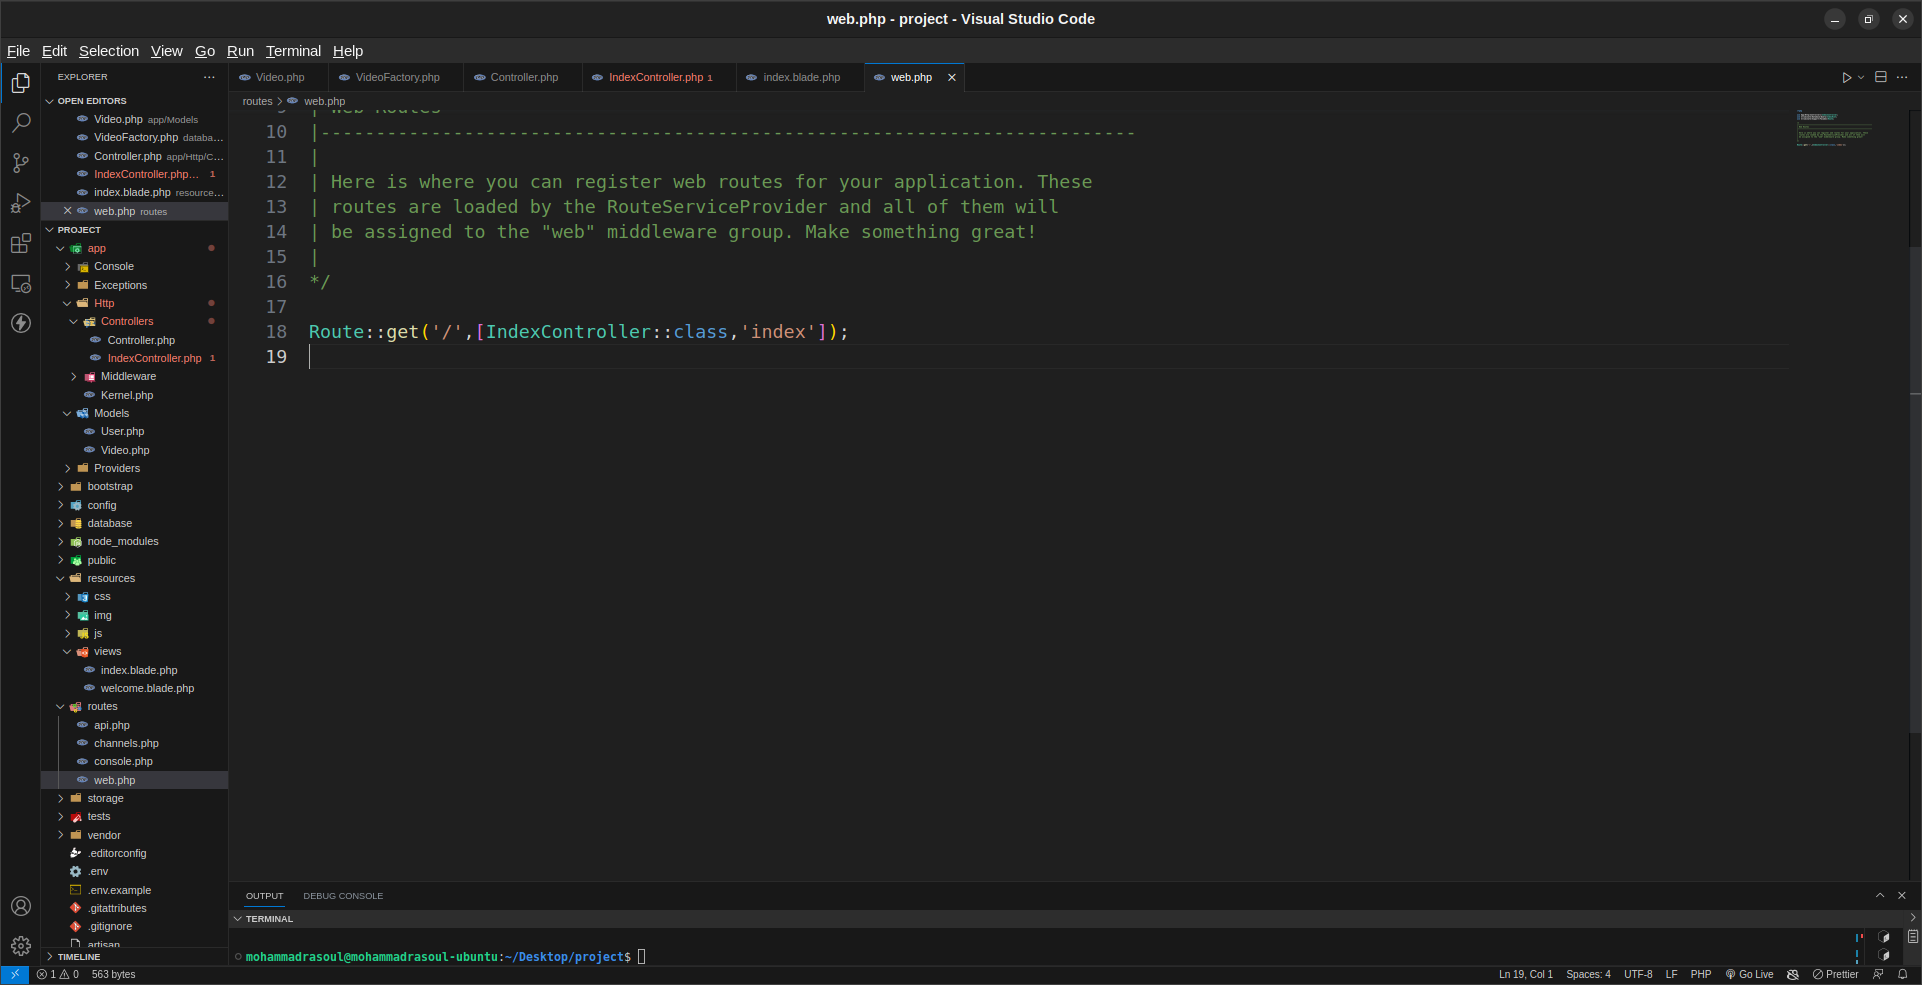The height and width of the screenshot is (985, 1922).
Task: Open the Selection menu
Action: 109,51
